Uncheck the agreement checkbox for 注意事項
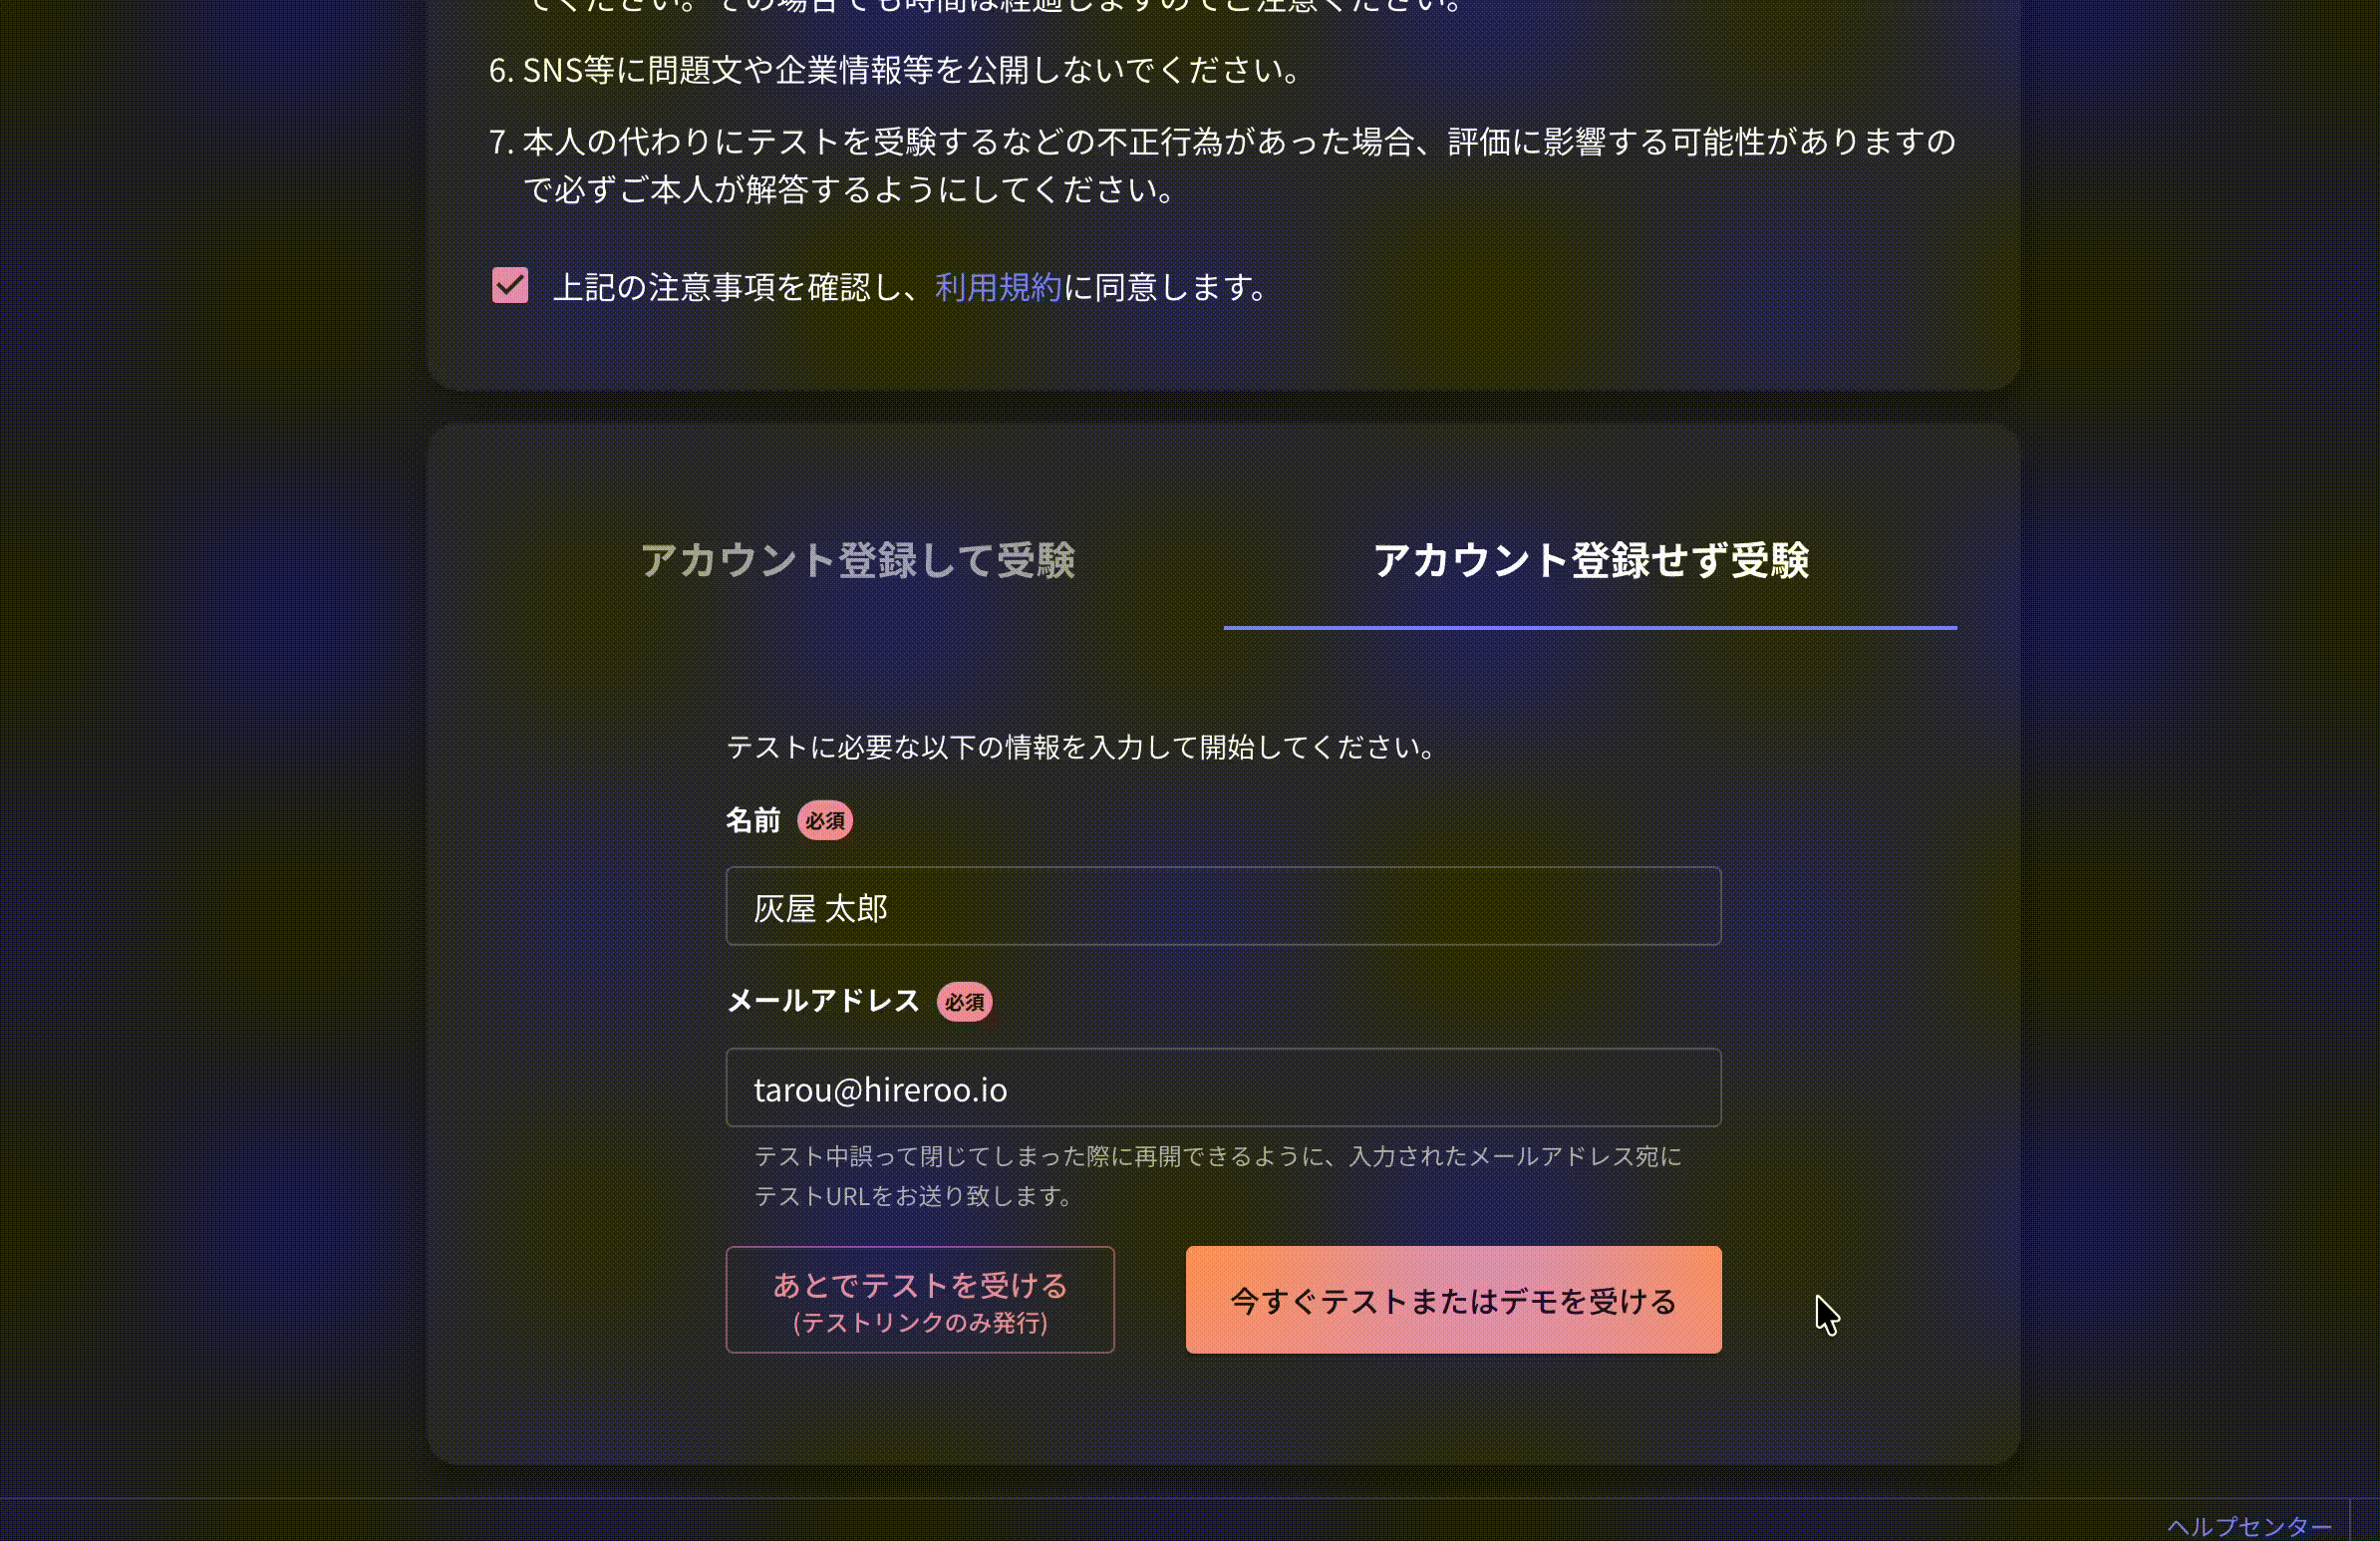Viewport: 2380px width, 1541px height. tap(510, 285)
